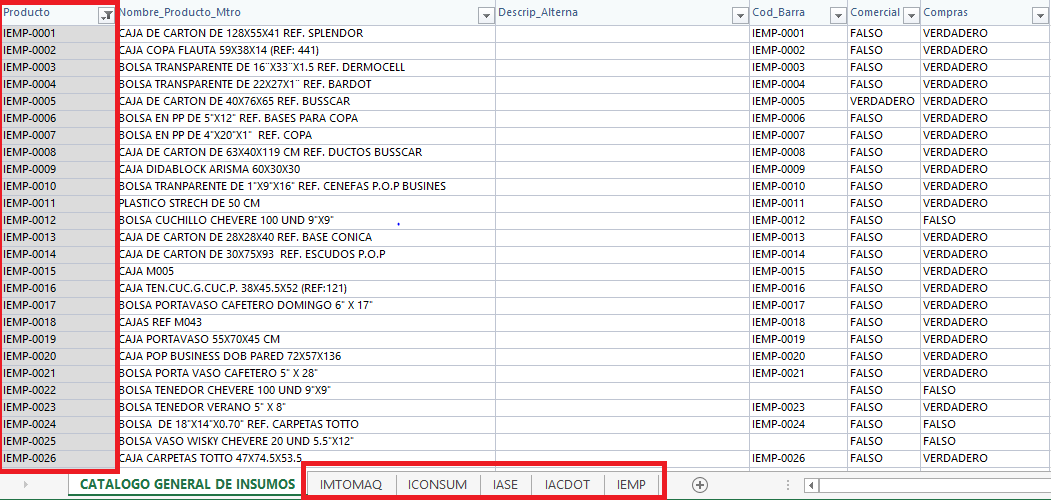Select product cell IEMP-0001

58,34
